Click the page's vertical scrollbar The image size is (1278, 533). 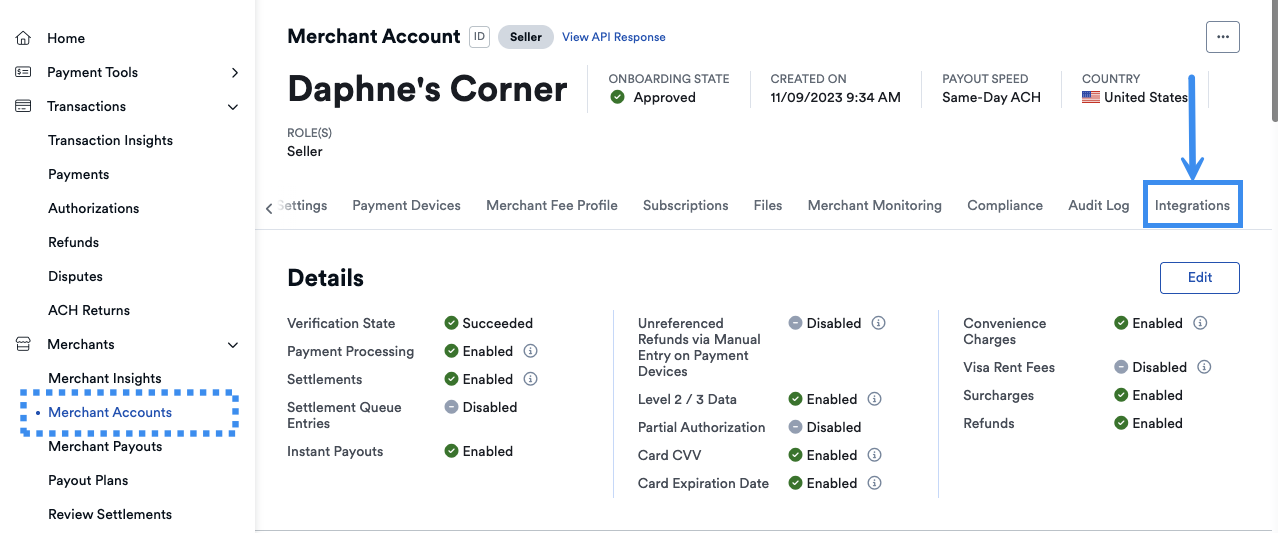point(1271,60)
